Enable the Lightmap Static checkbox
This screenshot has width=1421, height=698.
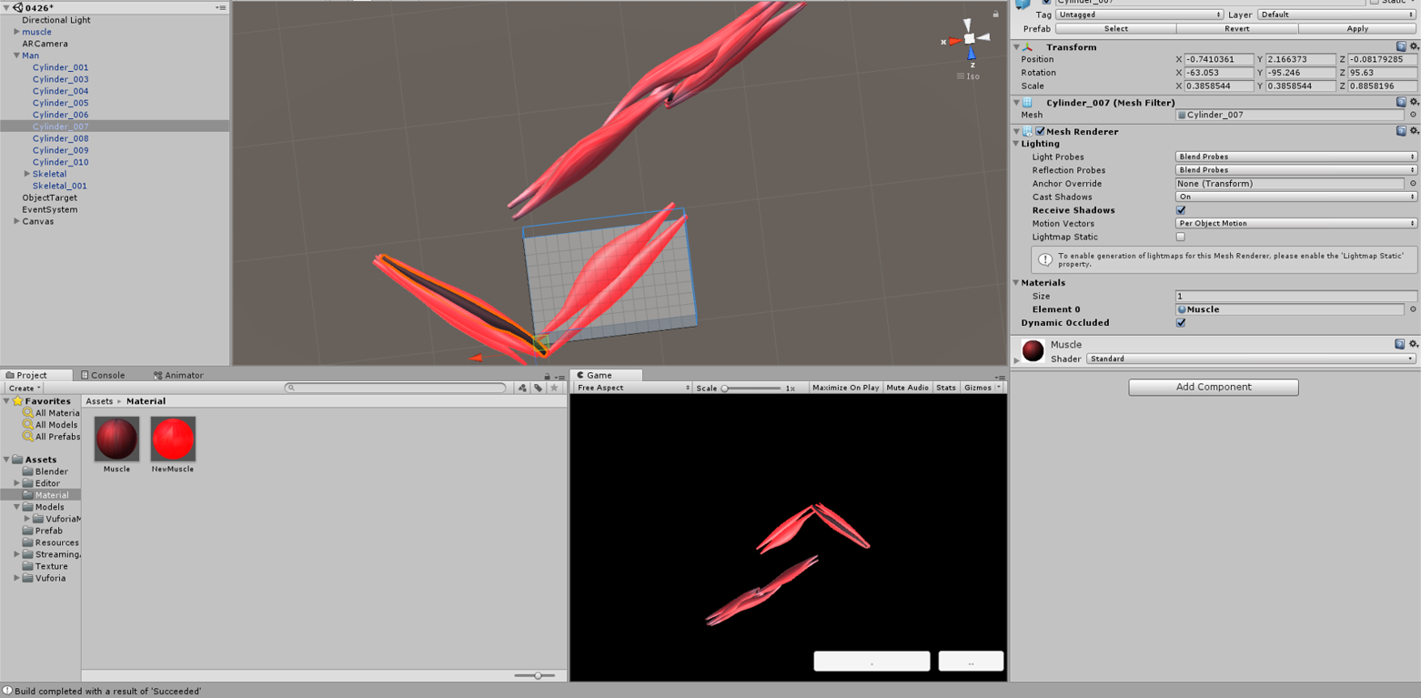(1181, 237)
